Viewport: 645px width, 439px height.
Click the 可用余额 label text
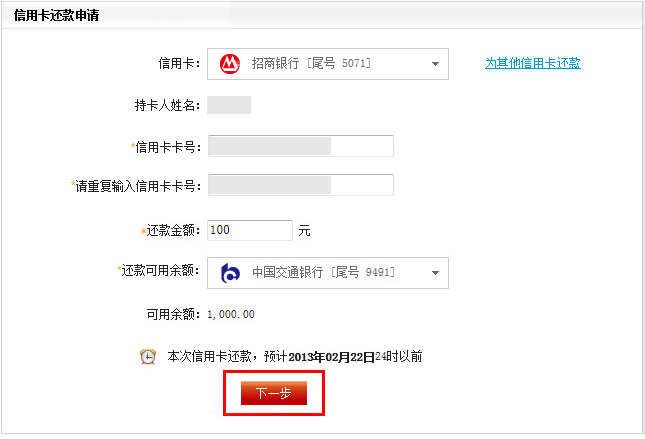pos(173,314)
